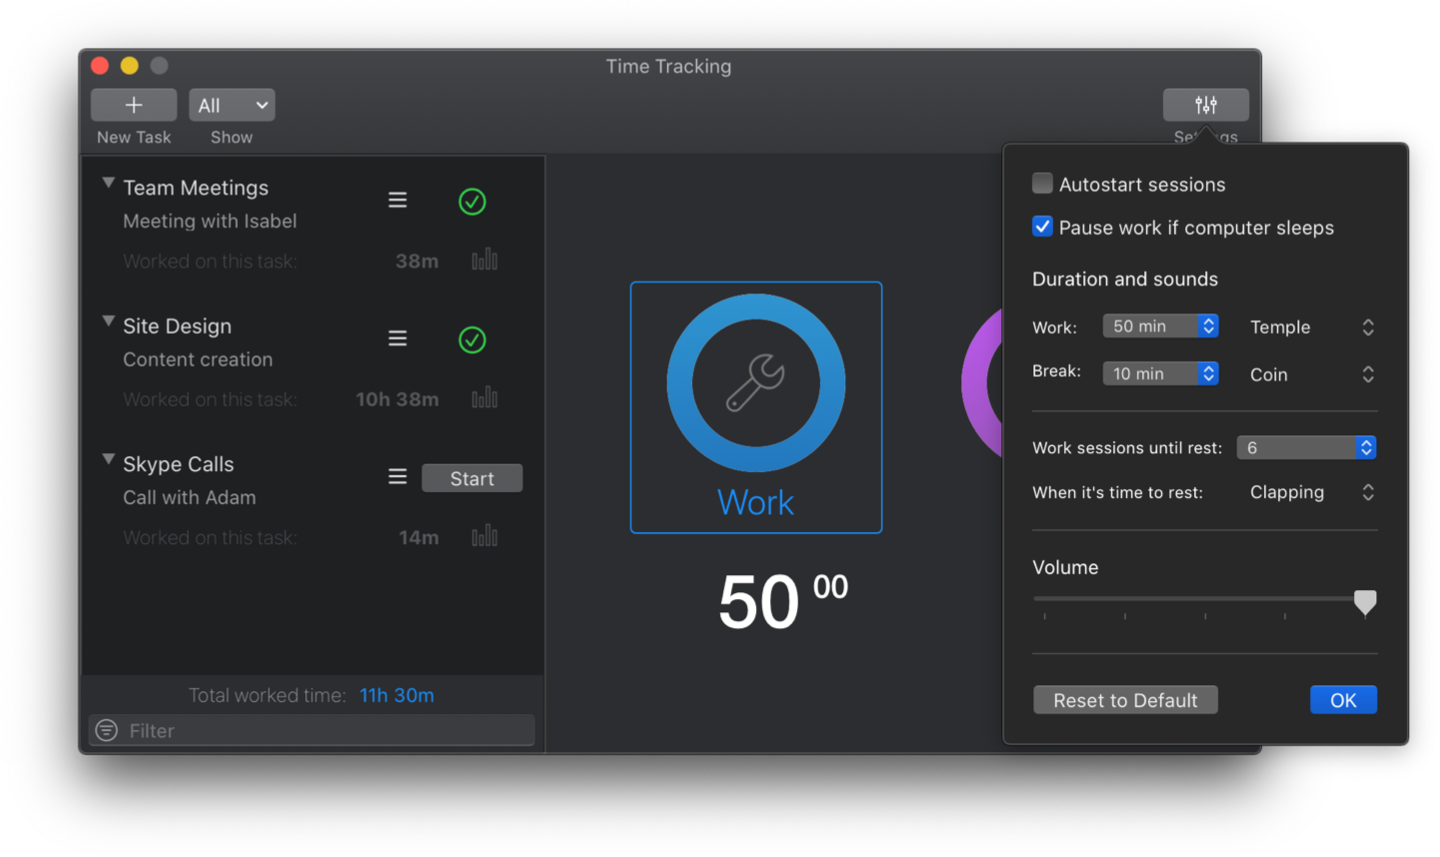This screenshot has width=1440, height=857.
Task: Open the All show filter popup
Action: 232,105
